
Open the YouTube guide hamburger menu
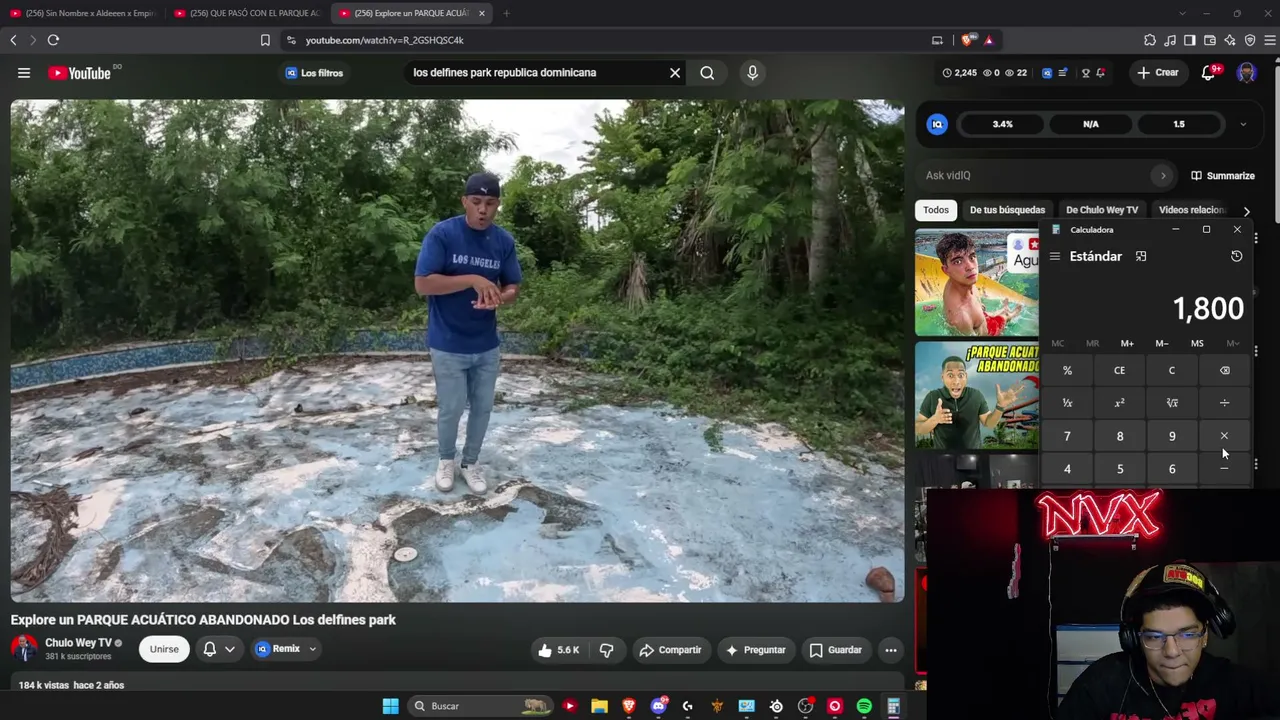(x=24, y=73)
